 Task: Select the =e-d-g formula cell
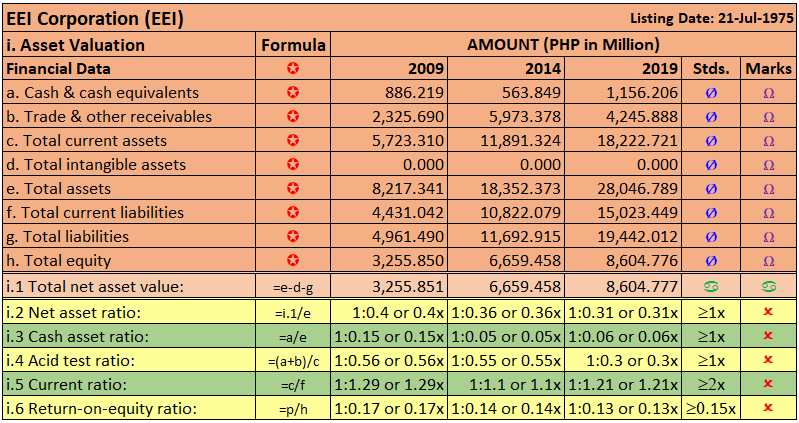point(293,286)
